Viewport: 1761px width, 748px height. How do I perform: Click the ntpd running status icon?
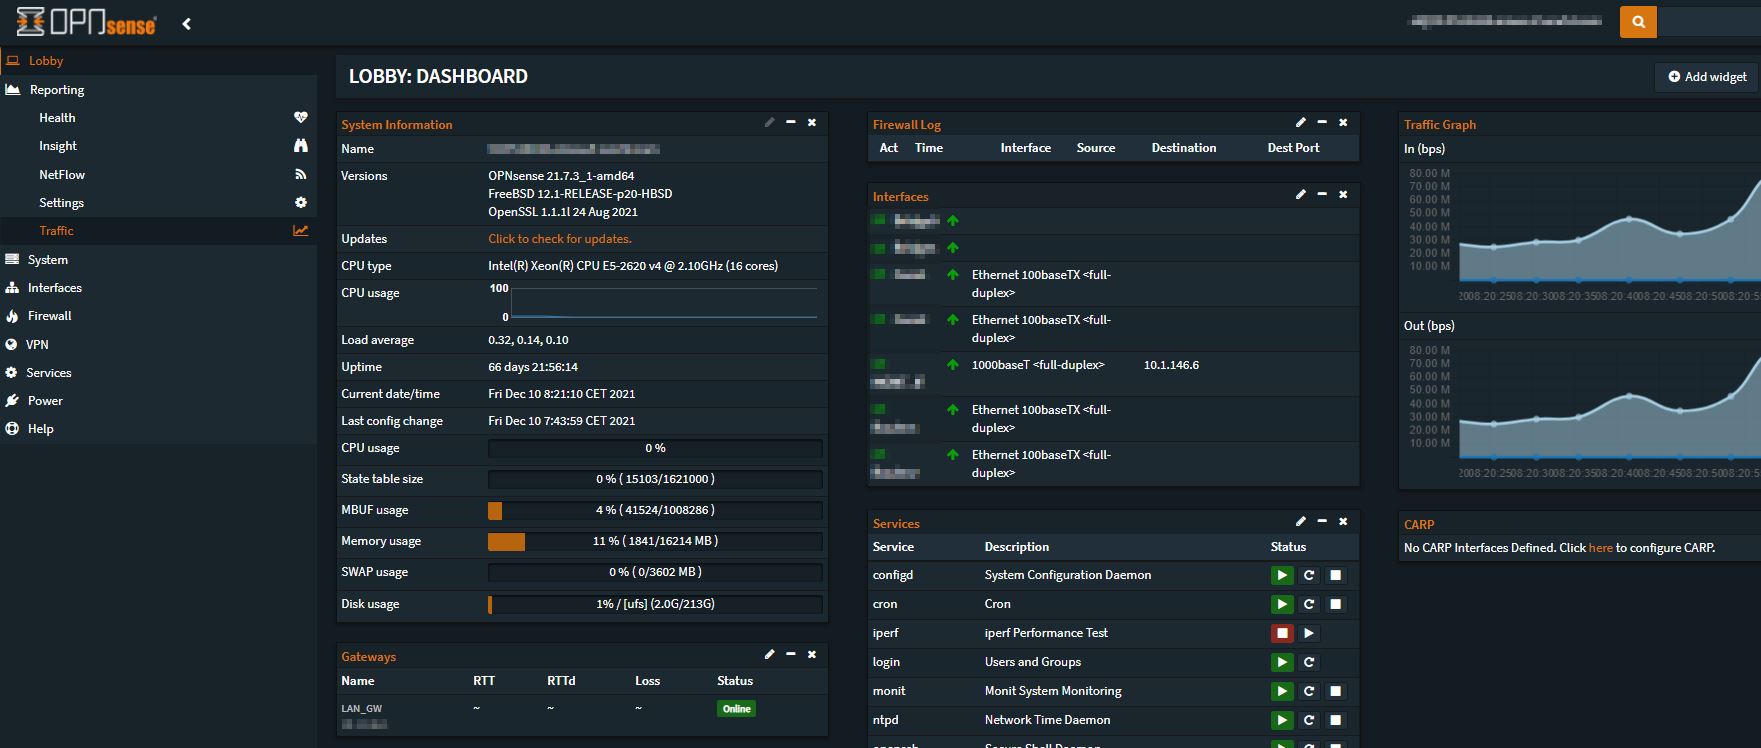coord(1282,720)
